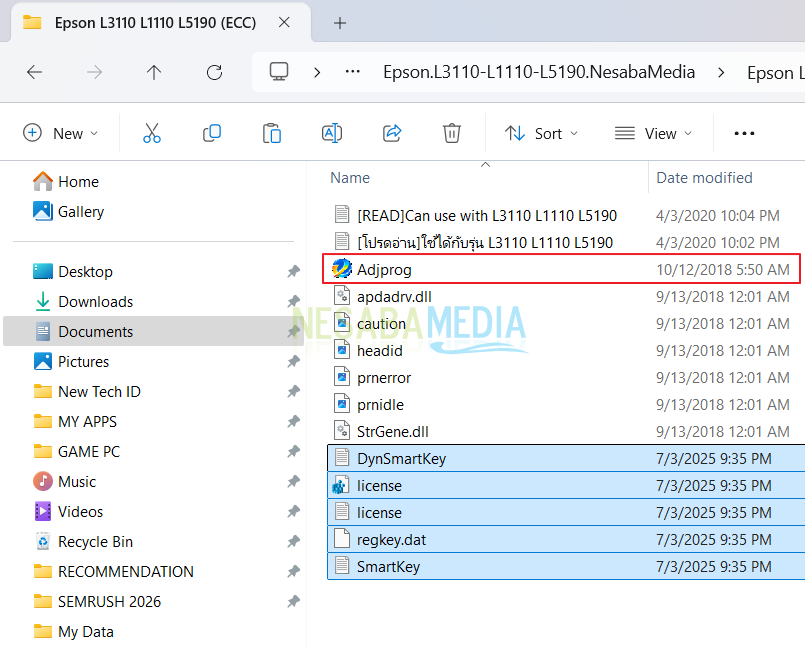
Task: Click the Copy icon in toolbar
Action: [x=212, y=133]
